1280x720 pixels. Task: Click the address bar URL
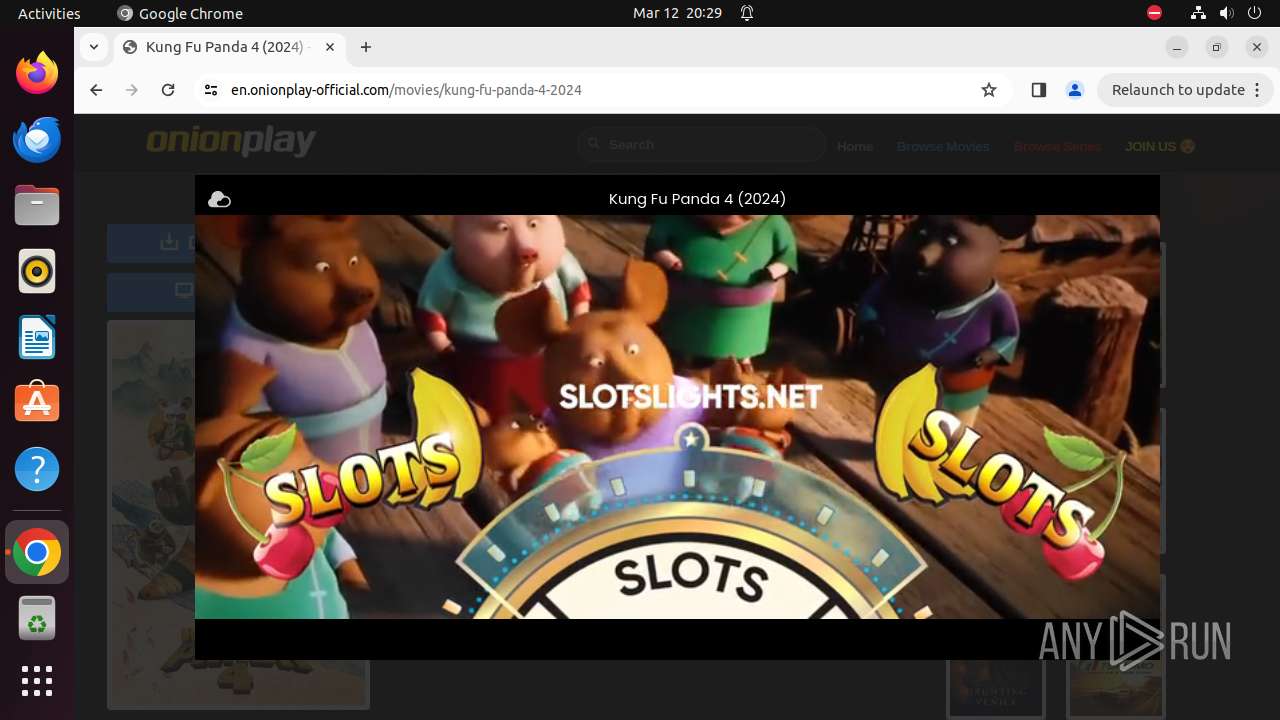click(406, 90)
